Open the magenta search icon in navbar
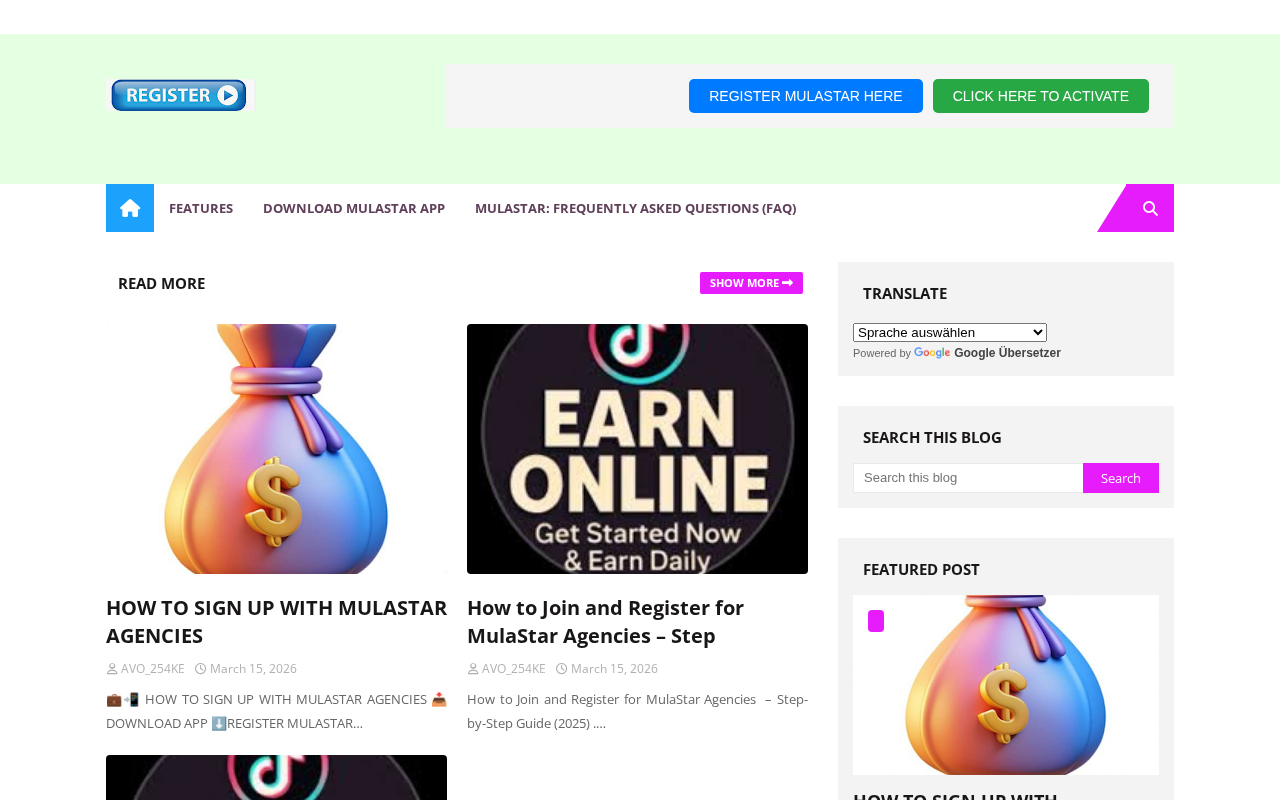Image resolution: width=1280 pixels, height=800 pixels. pyautogui.click(x=1150, y=208)
